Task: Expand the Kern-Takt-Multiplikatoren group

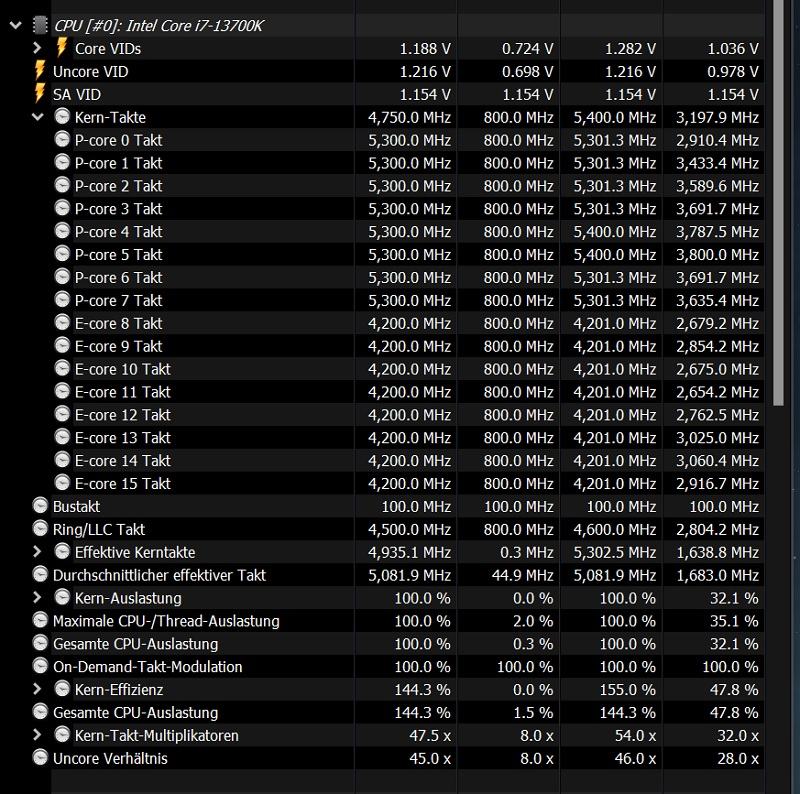Action: pos(37,735)
